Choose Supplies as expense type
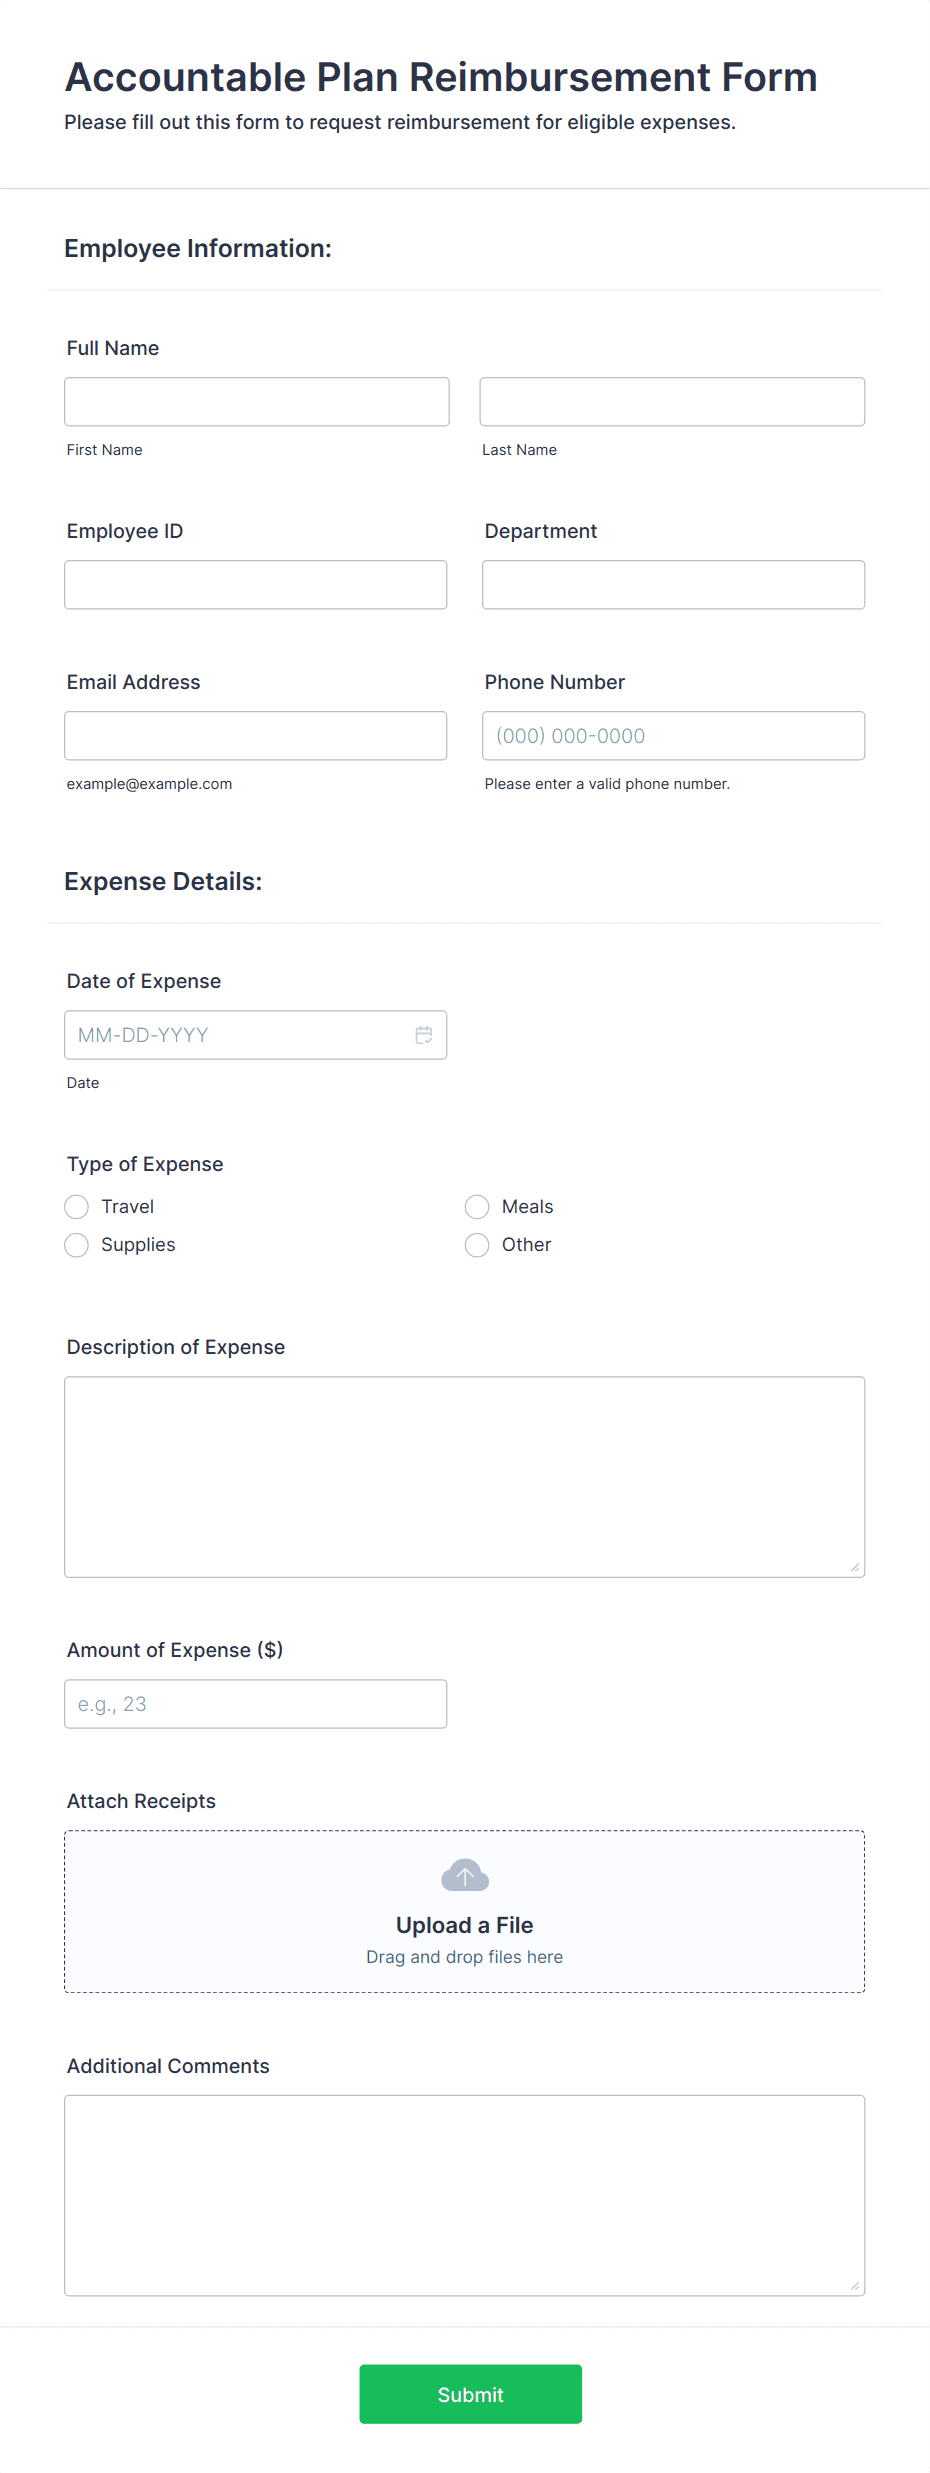The image size is (930, 2473). point(76,1245)
